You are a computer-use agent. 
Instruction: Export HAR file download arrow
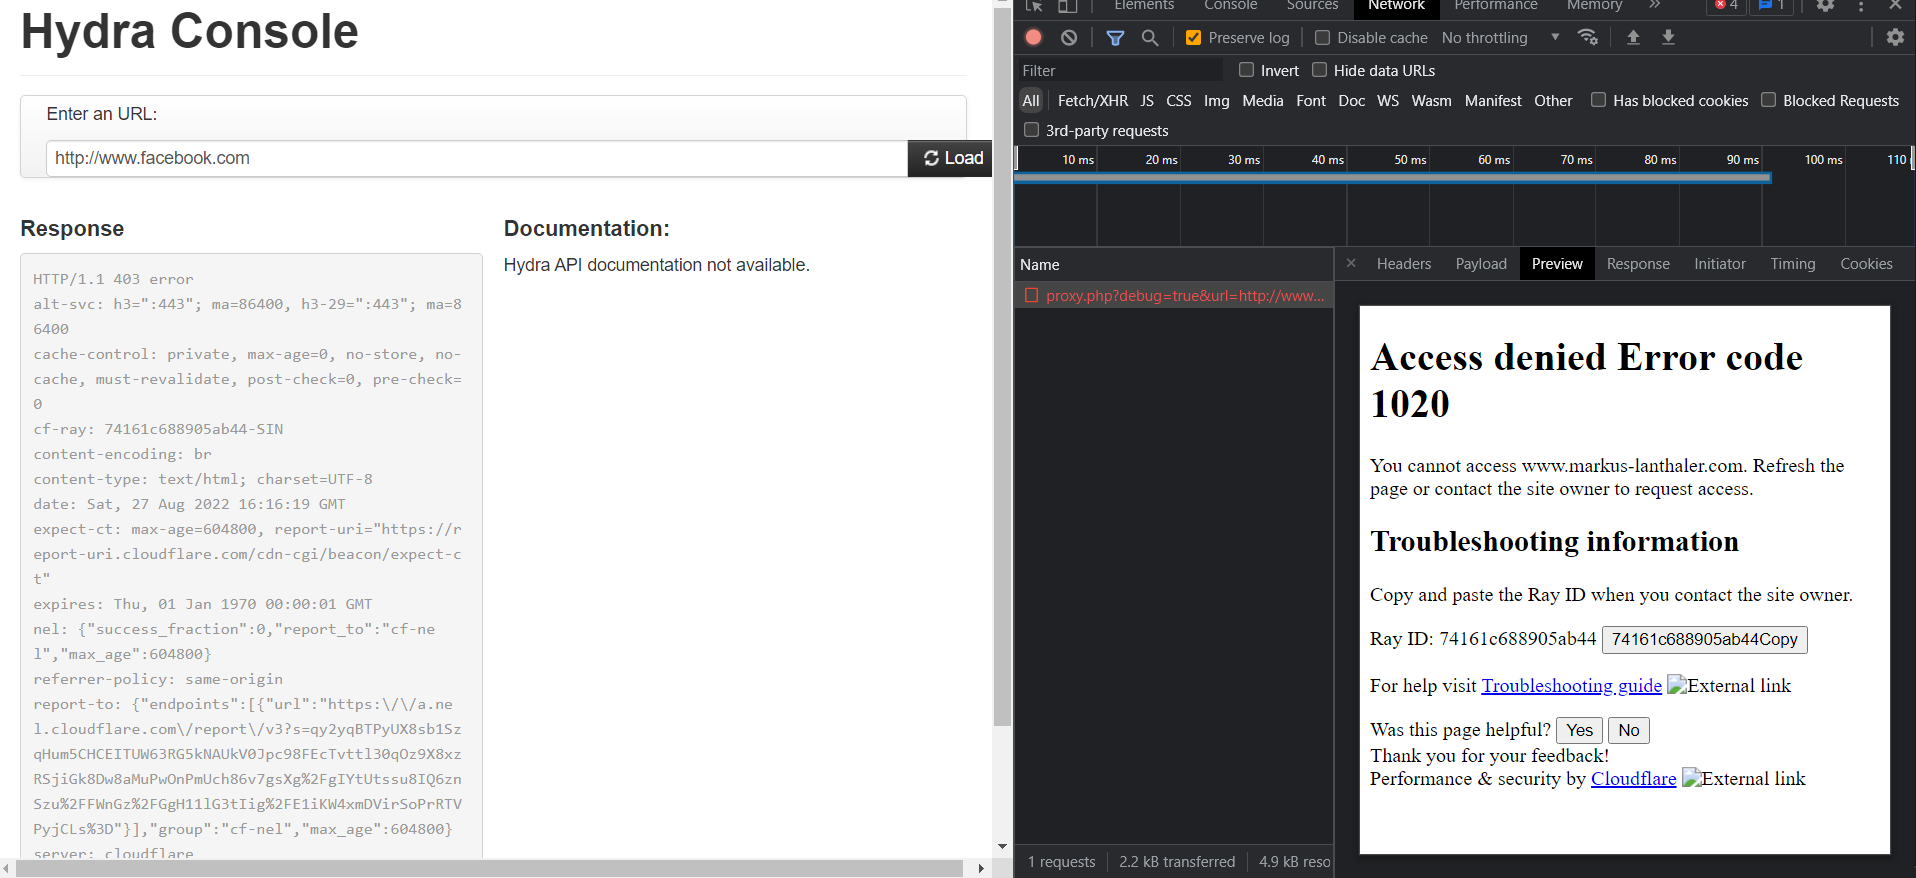tap(1668, 37)
